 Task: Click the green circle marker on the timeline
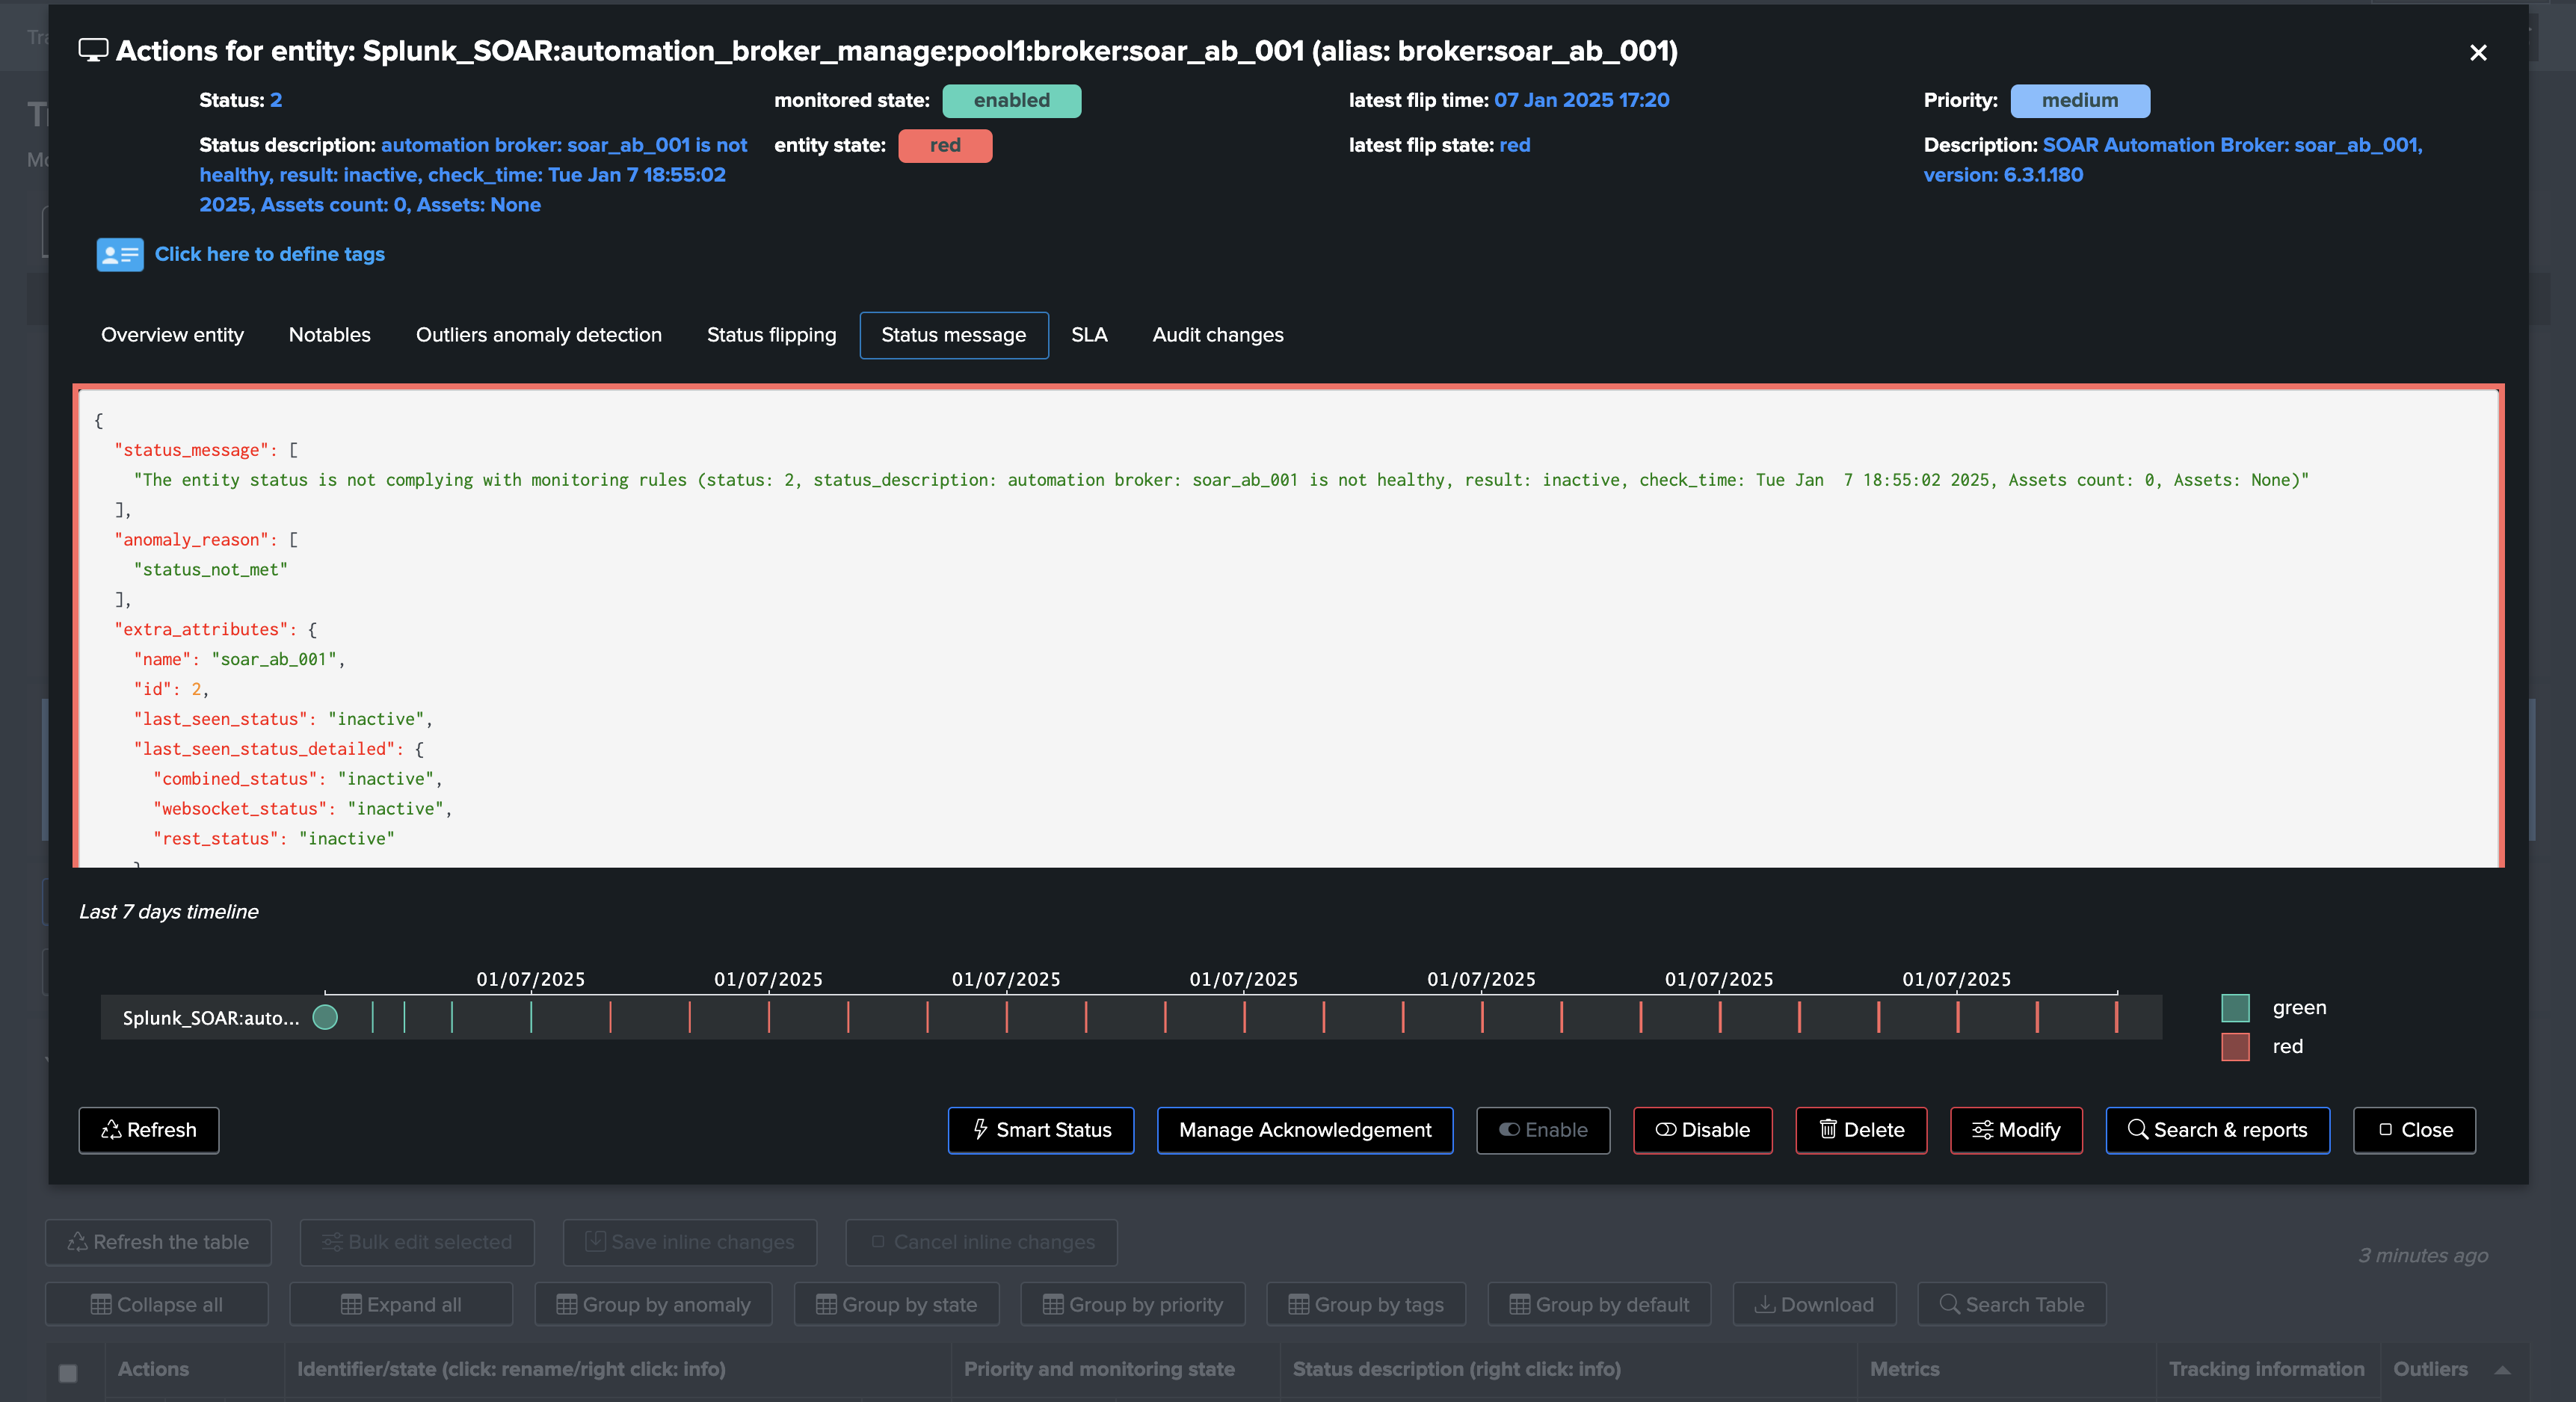(x=325, y=1018)
